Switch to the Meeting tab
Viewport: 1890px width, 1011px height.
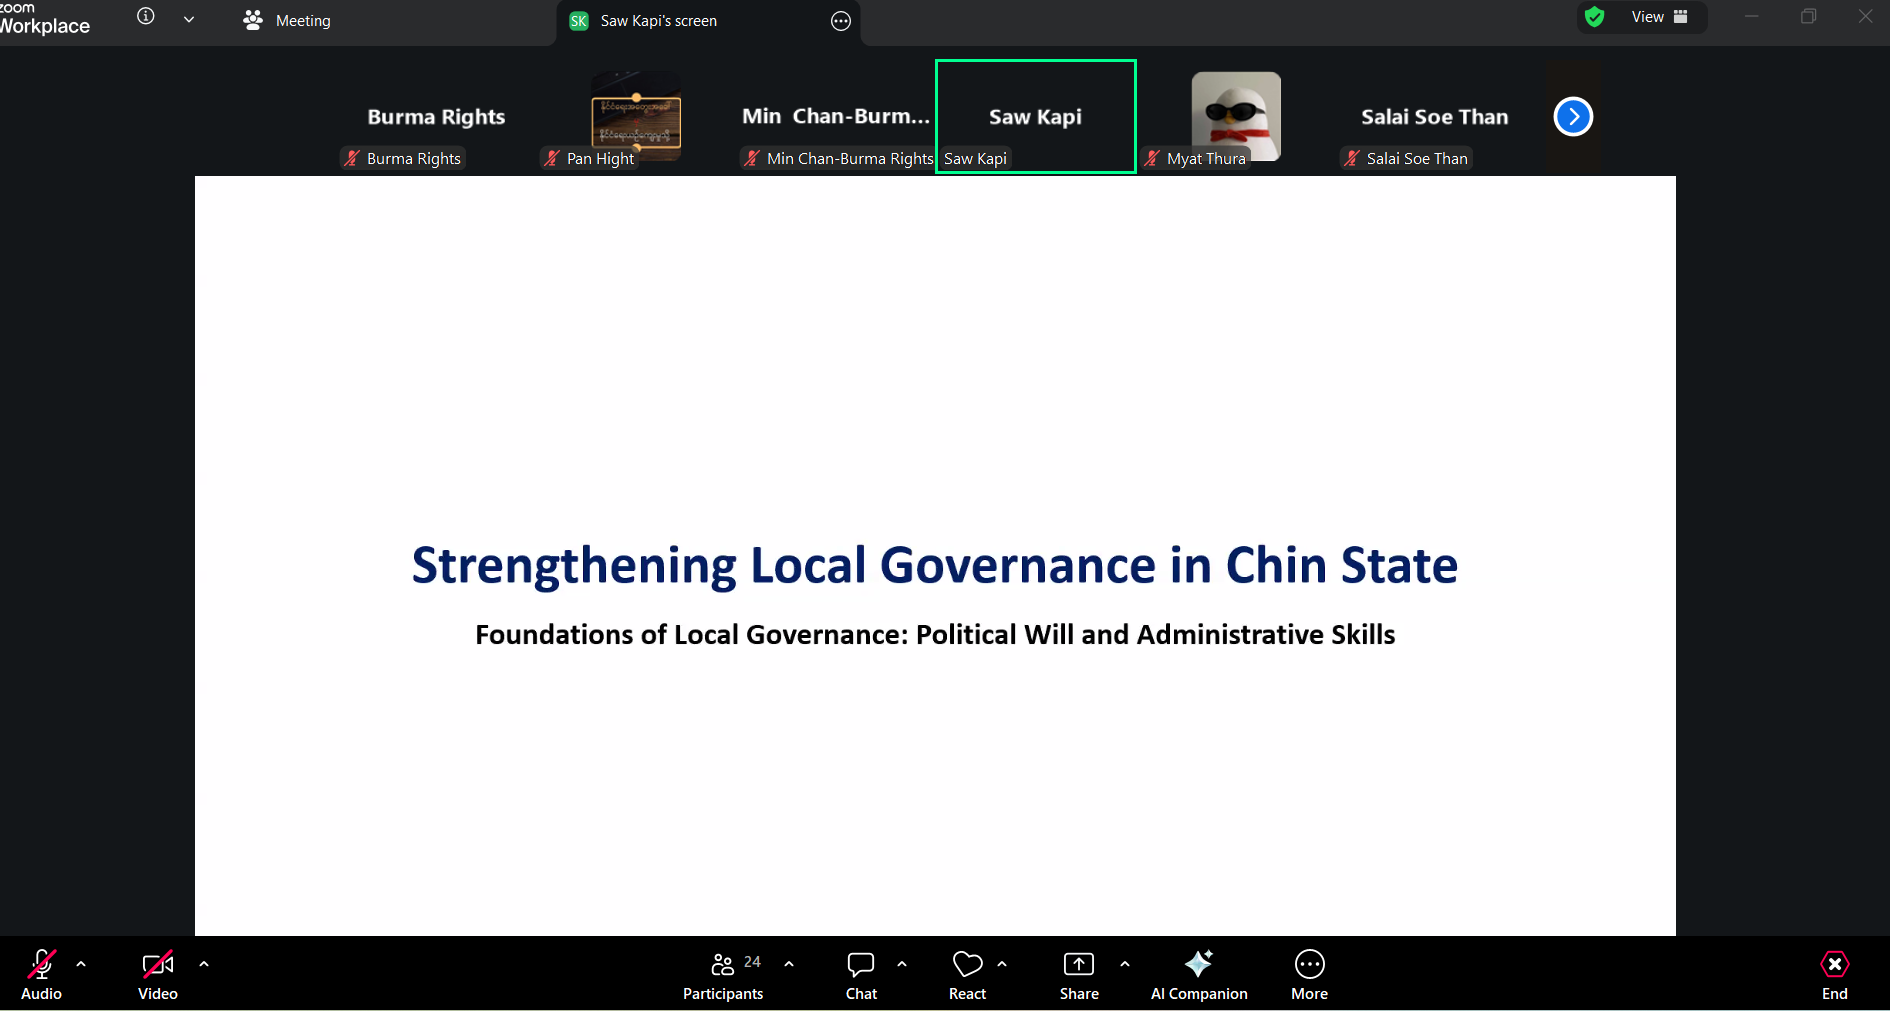pos(287,20)
